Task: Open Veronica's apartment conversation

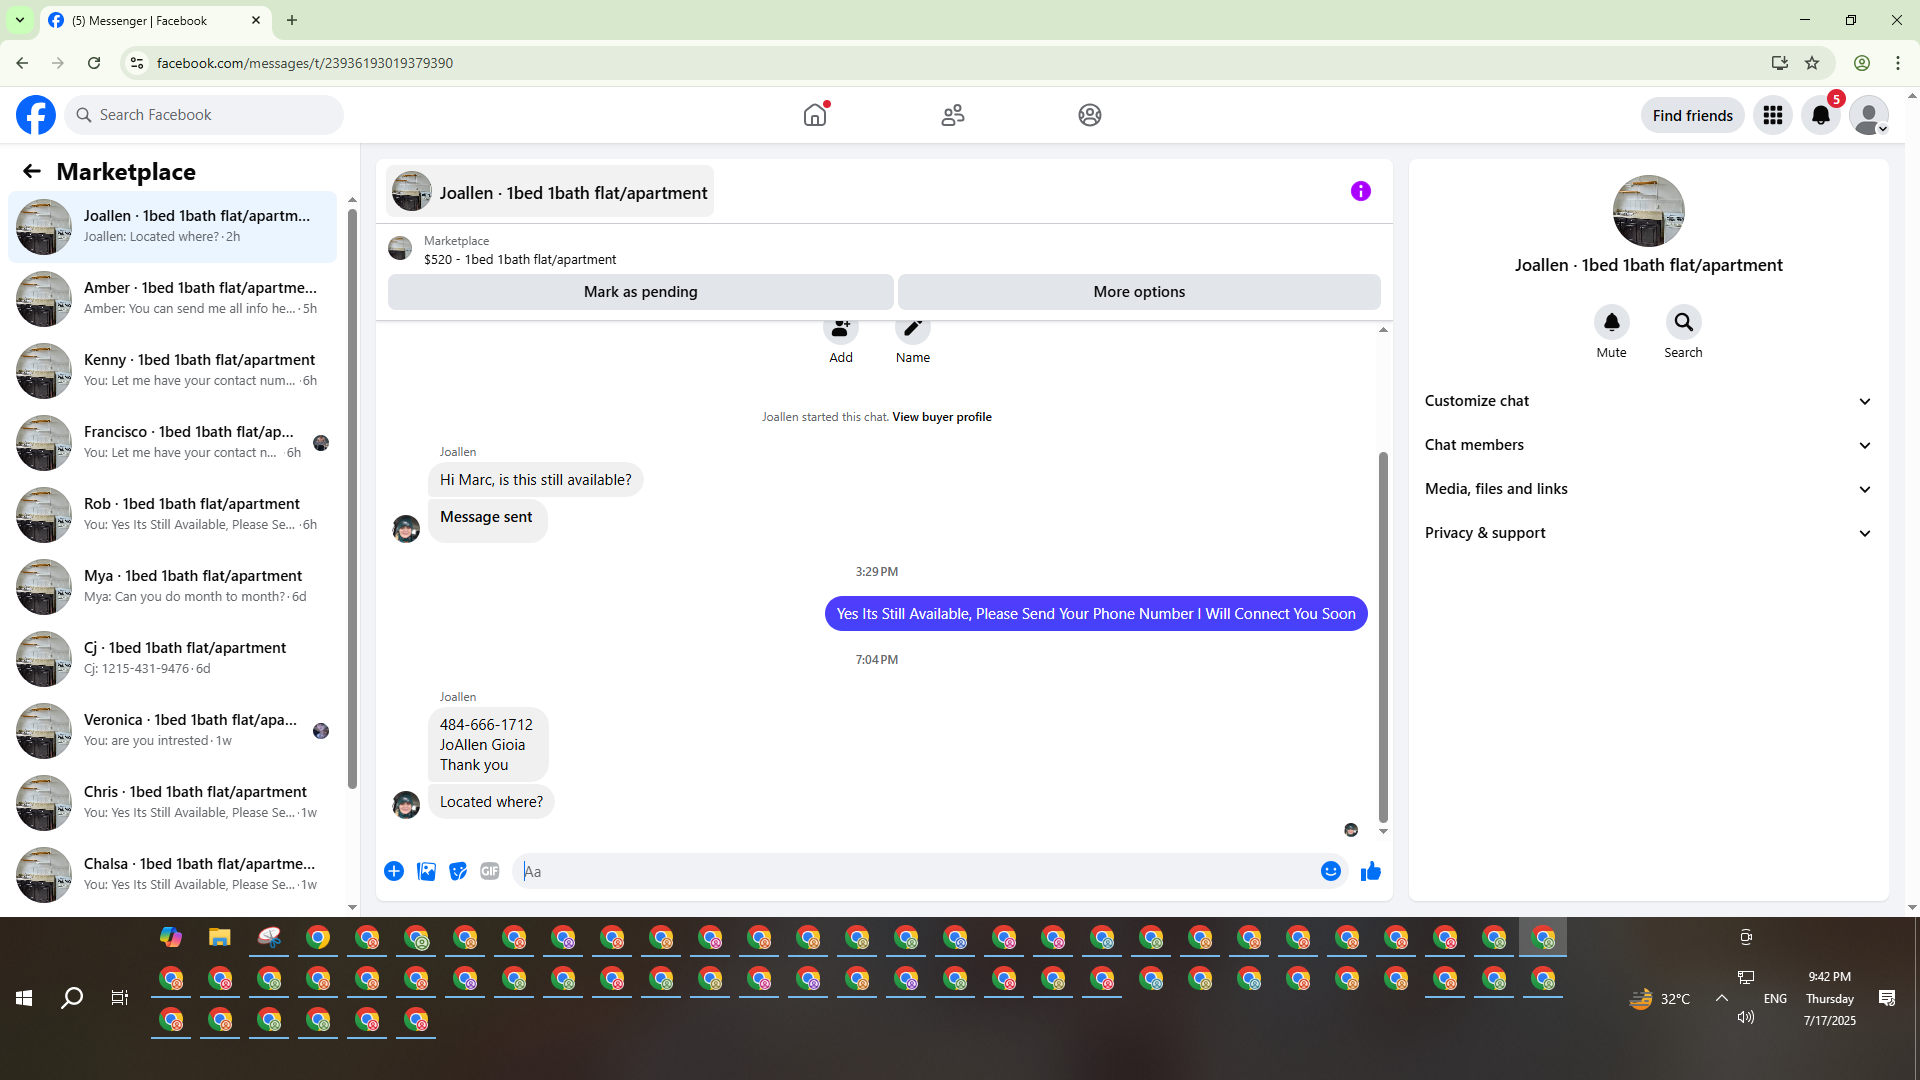Action: (172, 731)
